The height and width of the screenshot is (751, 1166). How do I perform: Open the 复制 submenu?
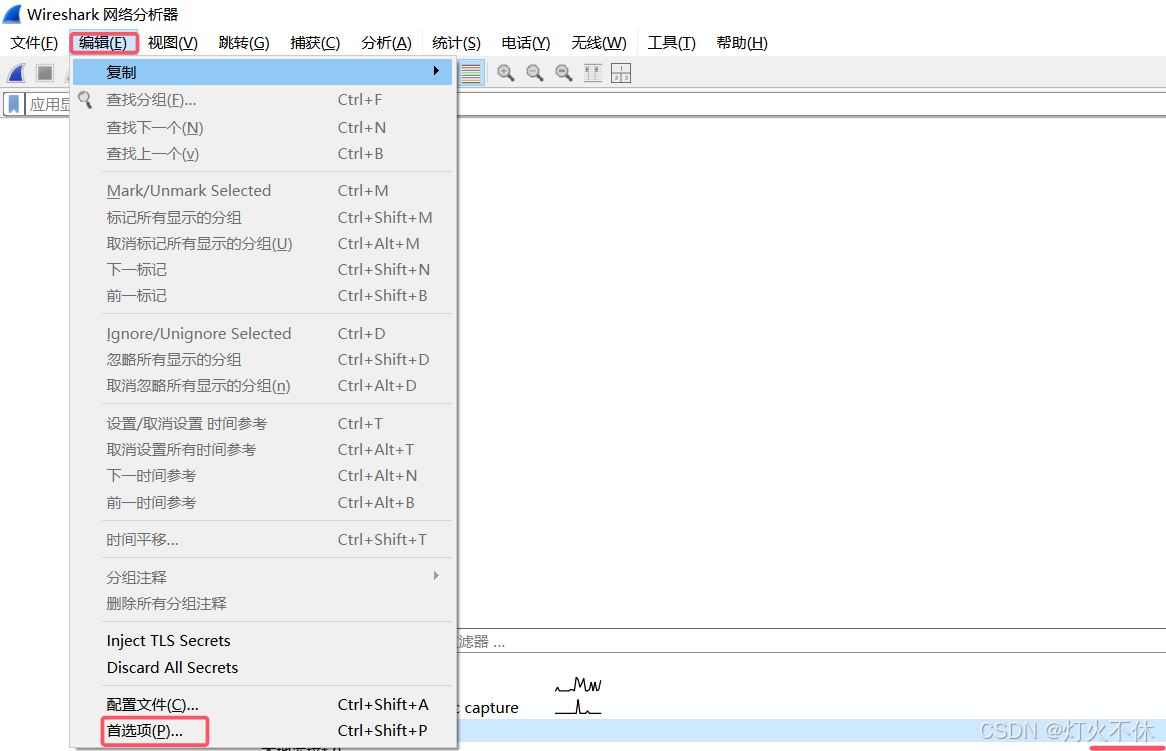coord(262,72)
